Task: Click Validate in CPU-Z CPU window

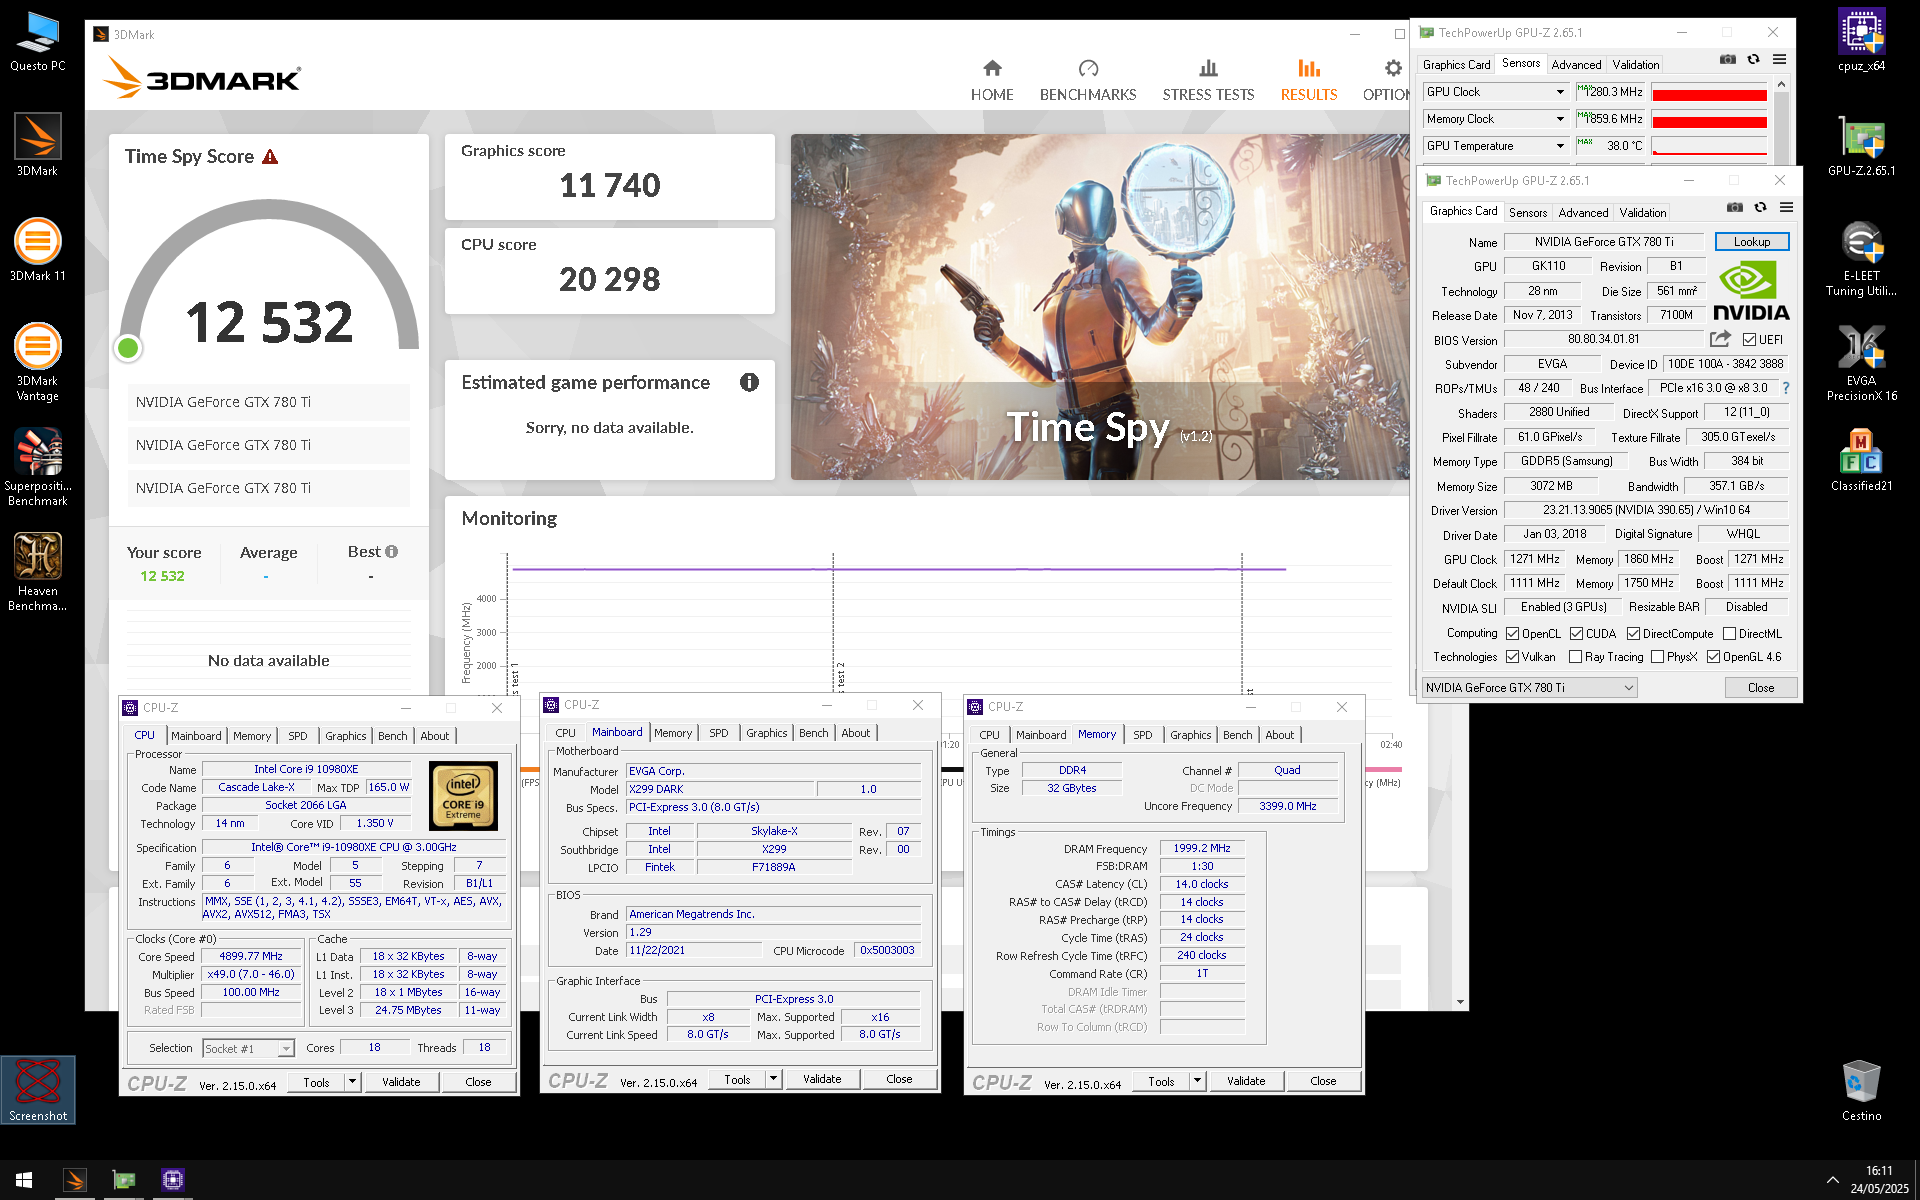Action: click(x=401, y=1082)
